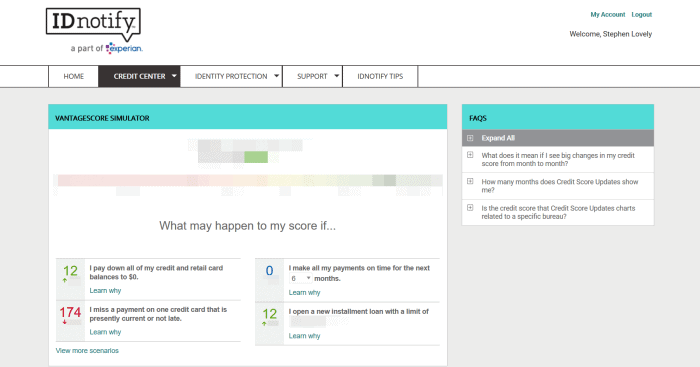Expand the Credit Score Updates months FAQ
The height and width of the screenshot is (367, 700).
470,181
